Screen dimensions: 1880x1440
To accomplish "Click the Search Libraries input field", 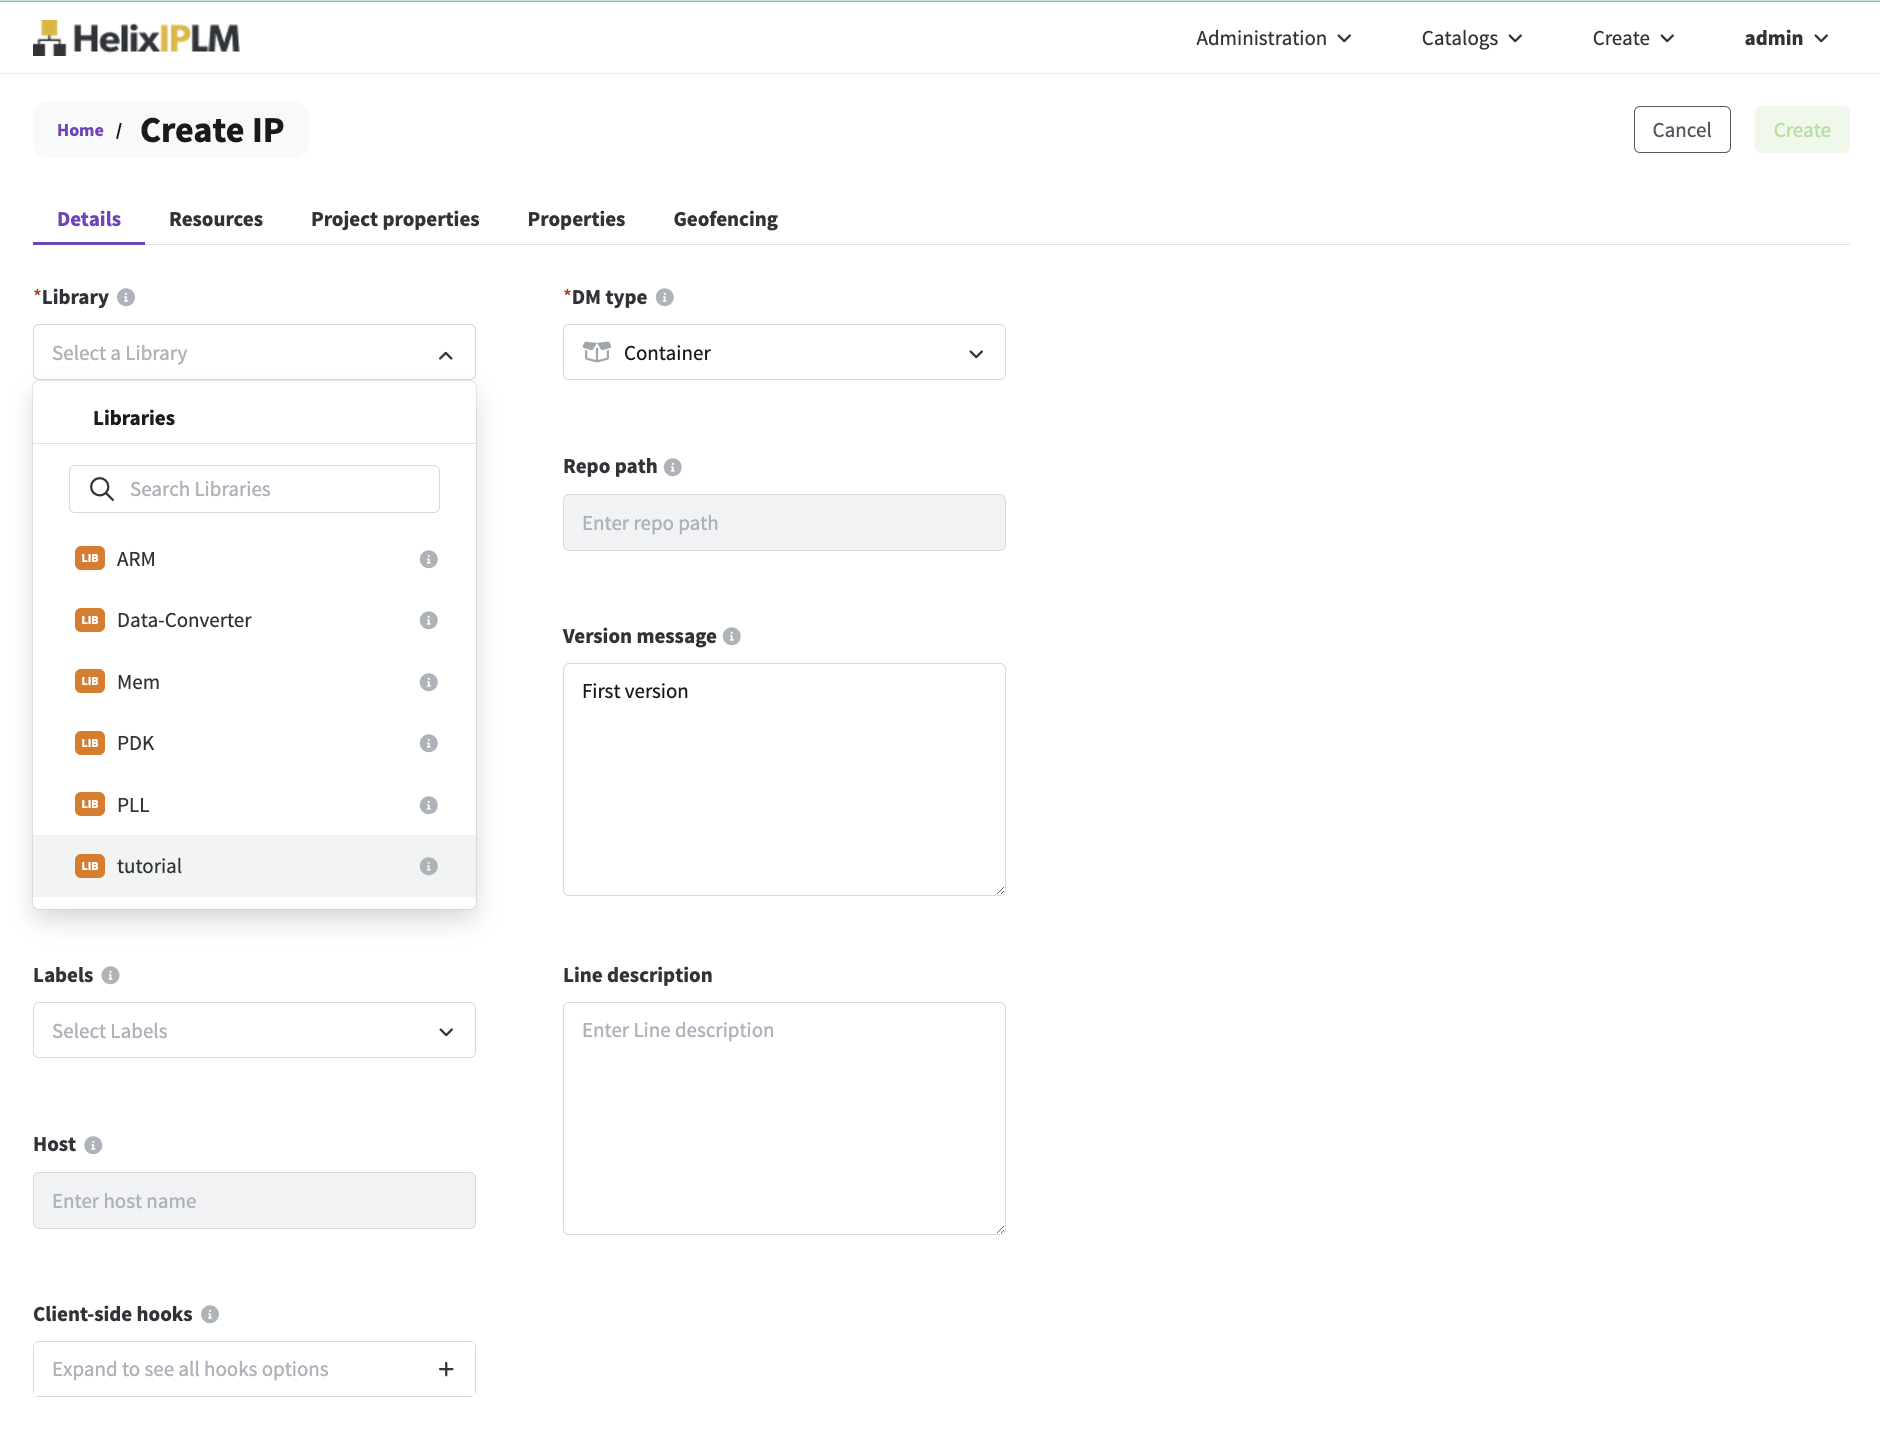I will coord(270,489).
